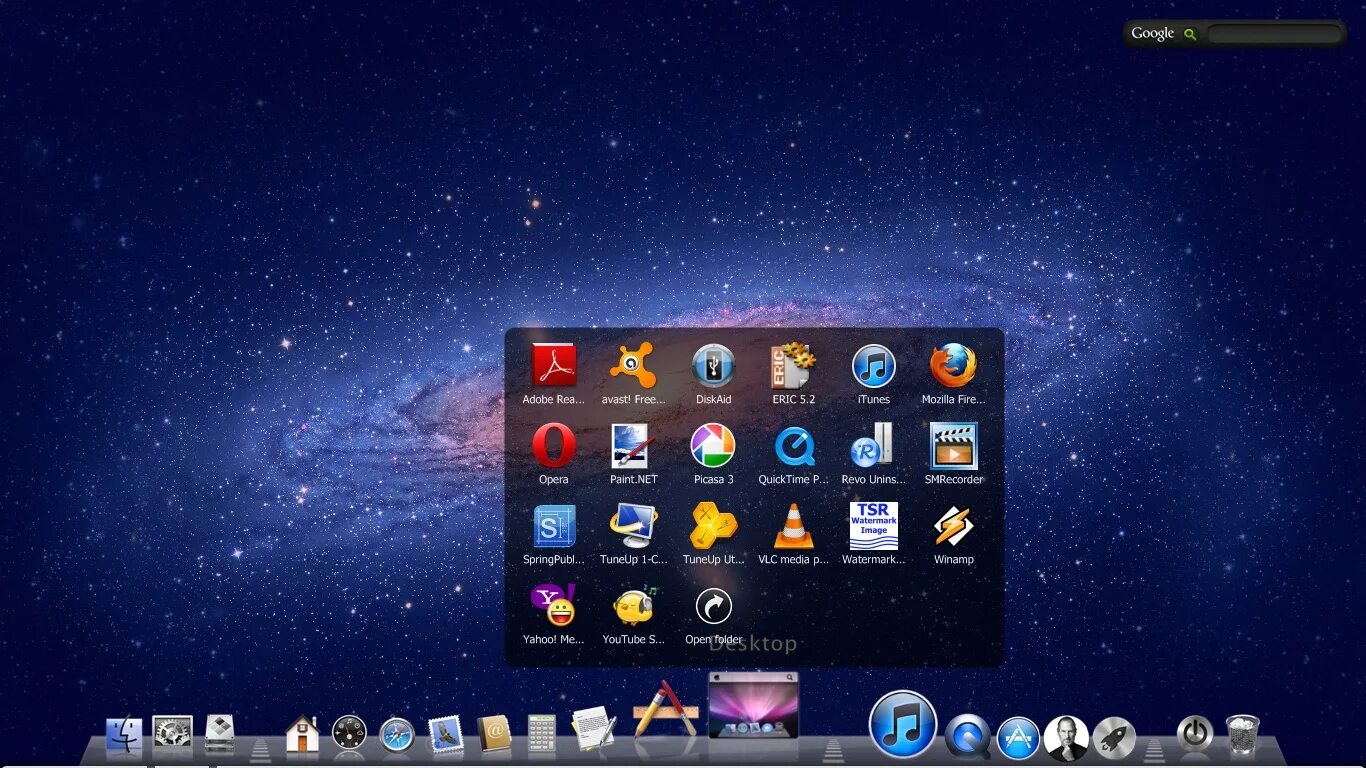Open Mozilla Firefox icon
The height and width of the screenshot is (768, 1366).
pyautogui.click(x=953, y=366)
